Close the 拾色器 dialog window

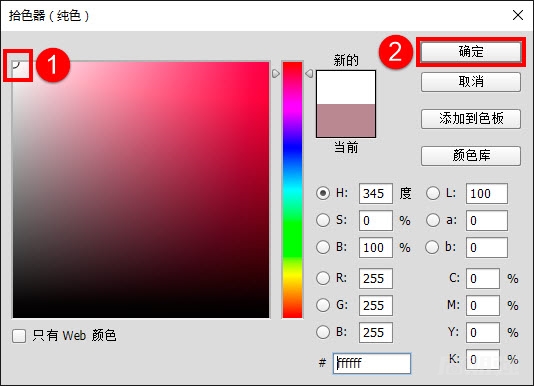[518, 15]
